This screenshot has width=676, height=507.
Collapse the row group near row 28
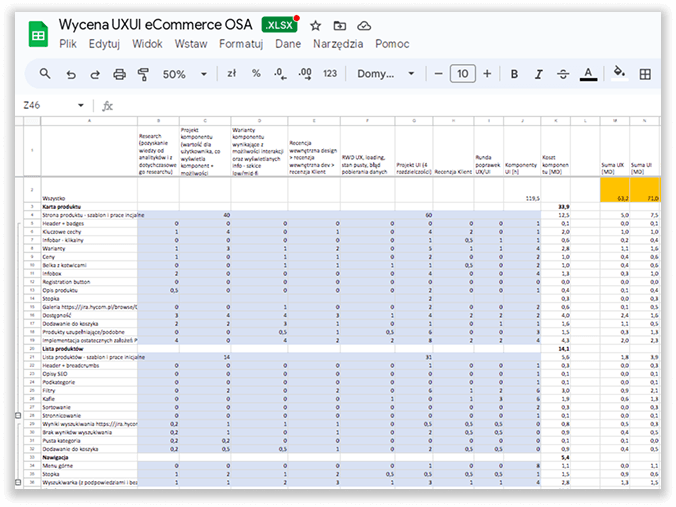point(18,416)
